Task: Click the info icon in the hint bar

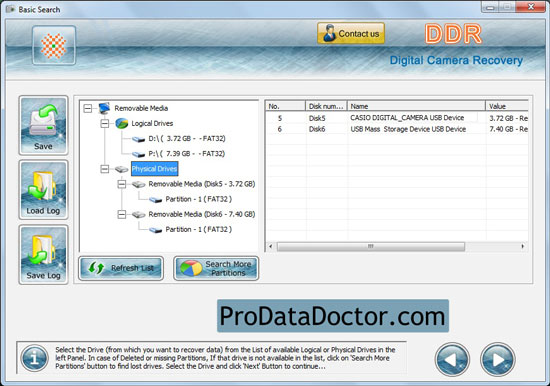Action: click(x=34, y=358)
